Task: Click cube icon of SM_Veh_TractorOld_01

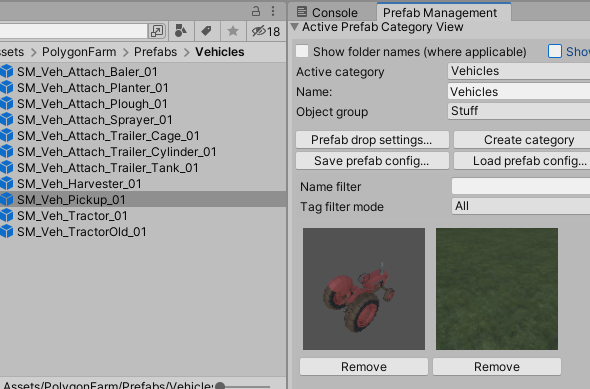Action: pos(6,231)
